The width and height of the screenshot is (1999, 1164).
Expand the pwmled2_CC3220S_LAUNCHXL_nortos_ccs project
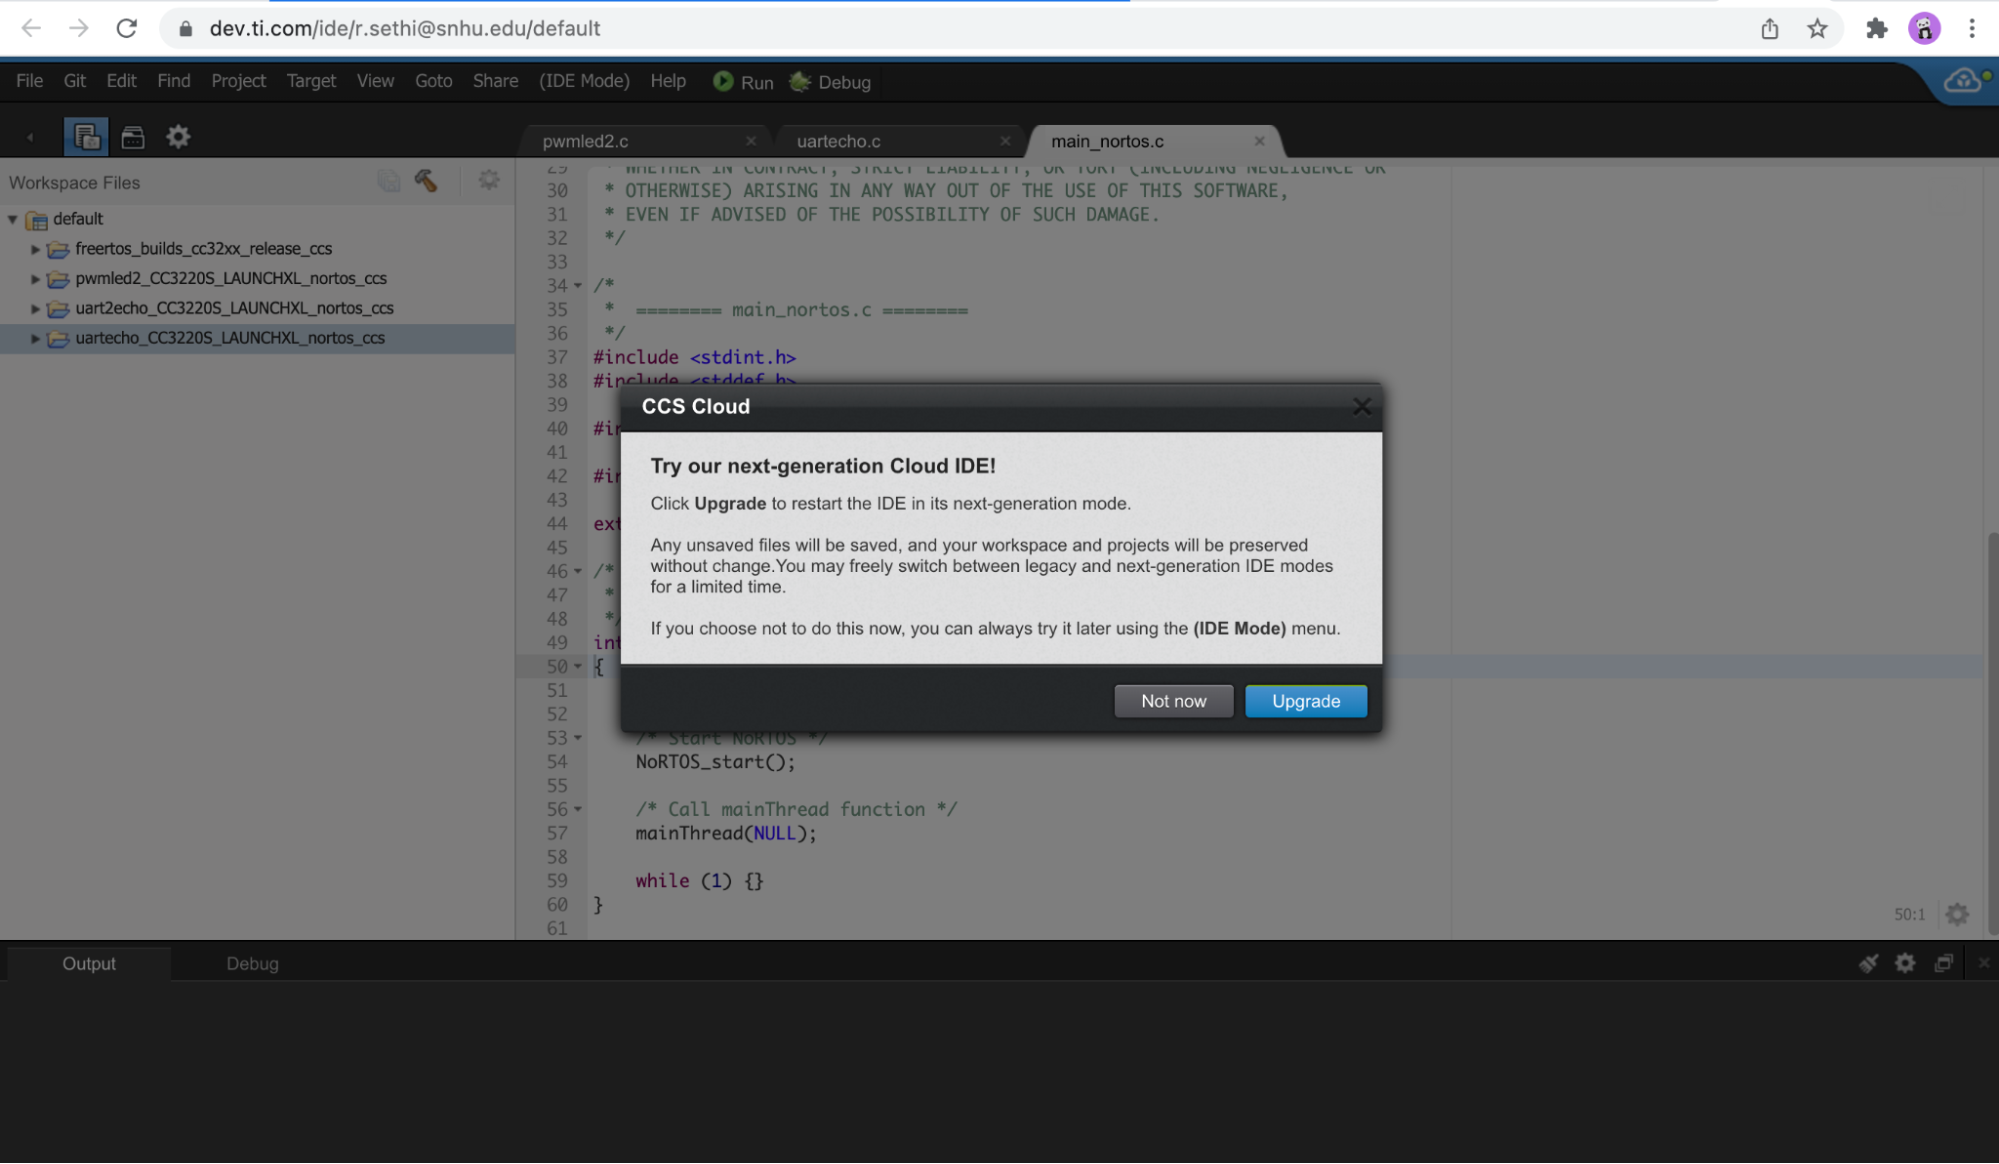(35, 279)
